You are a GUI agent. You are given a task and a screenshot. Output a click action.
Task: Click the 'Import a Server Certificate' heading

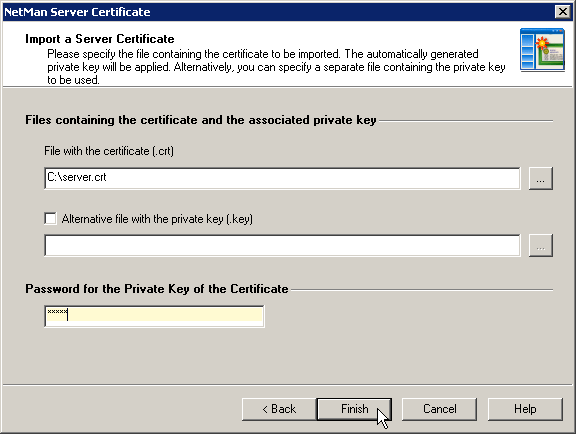[100, 39]
